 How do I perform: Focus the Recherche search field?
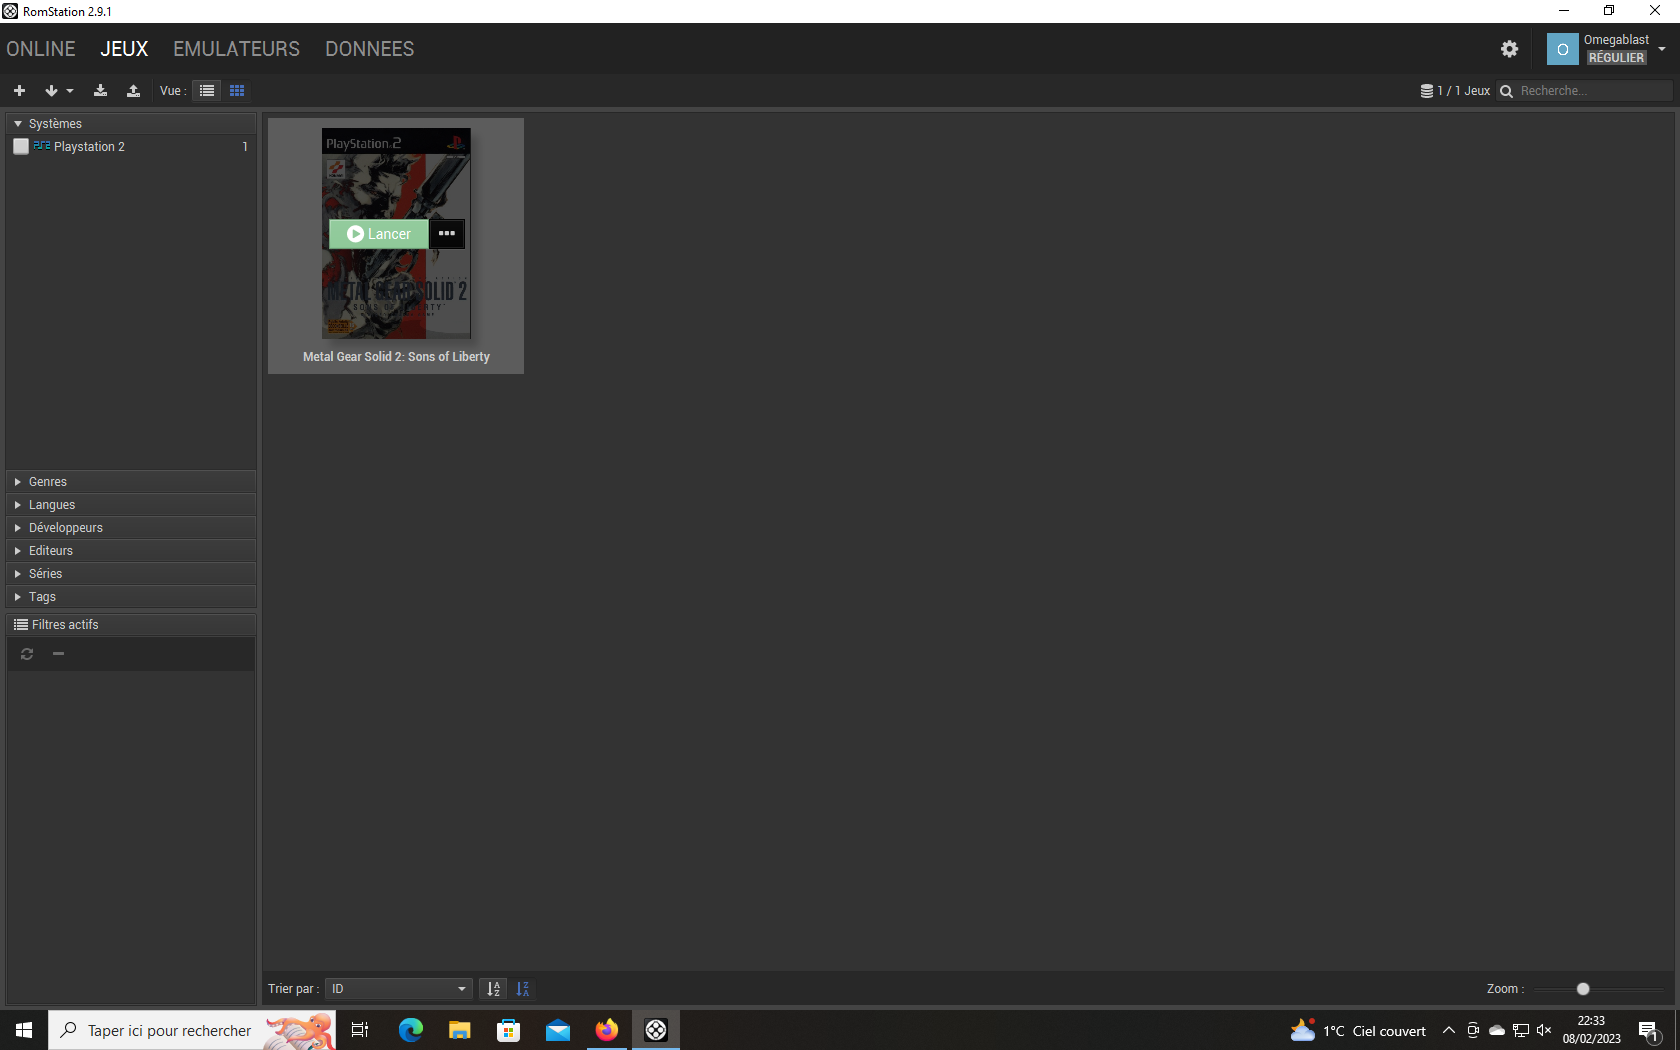click(1594, 91)
